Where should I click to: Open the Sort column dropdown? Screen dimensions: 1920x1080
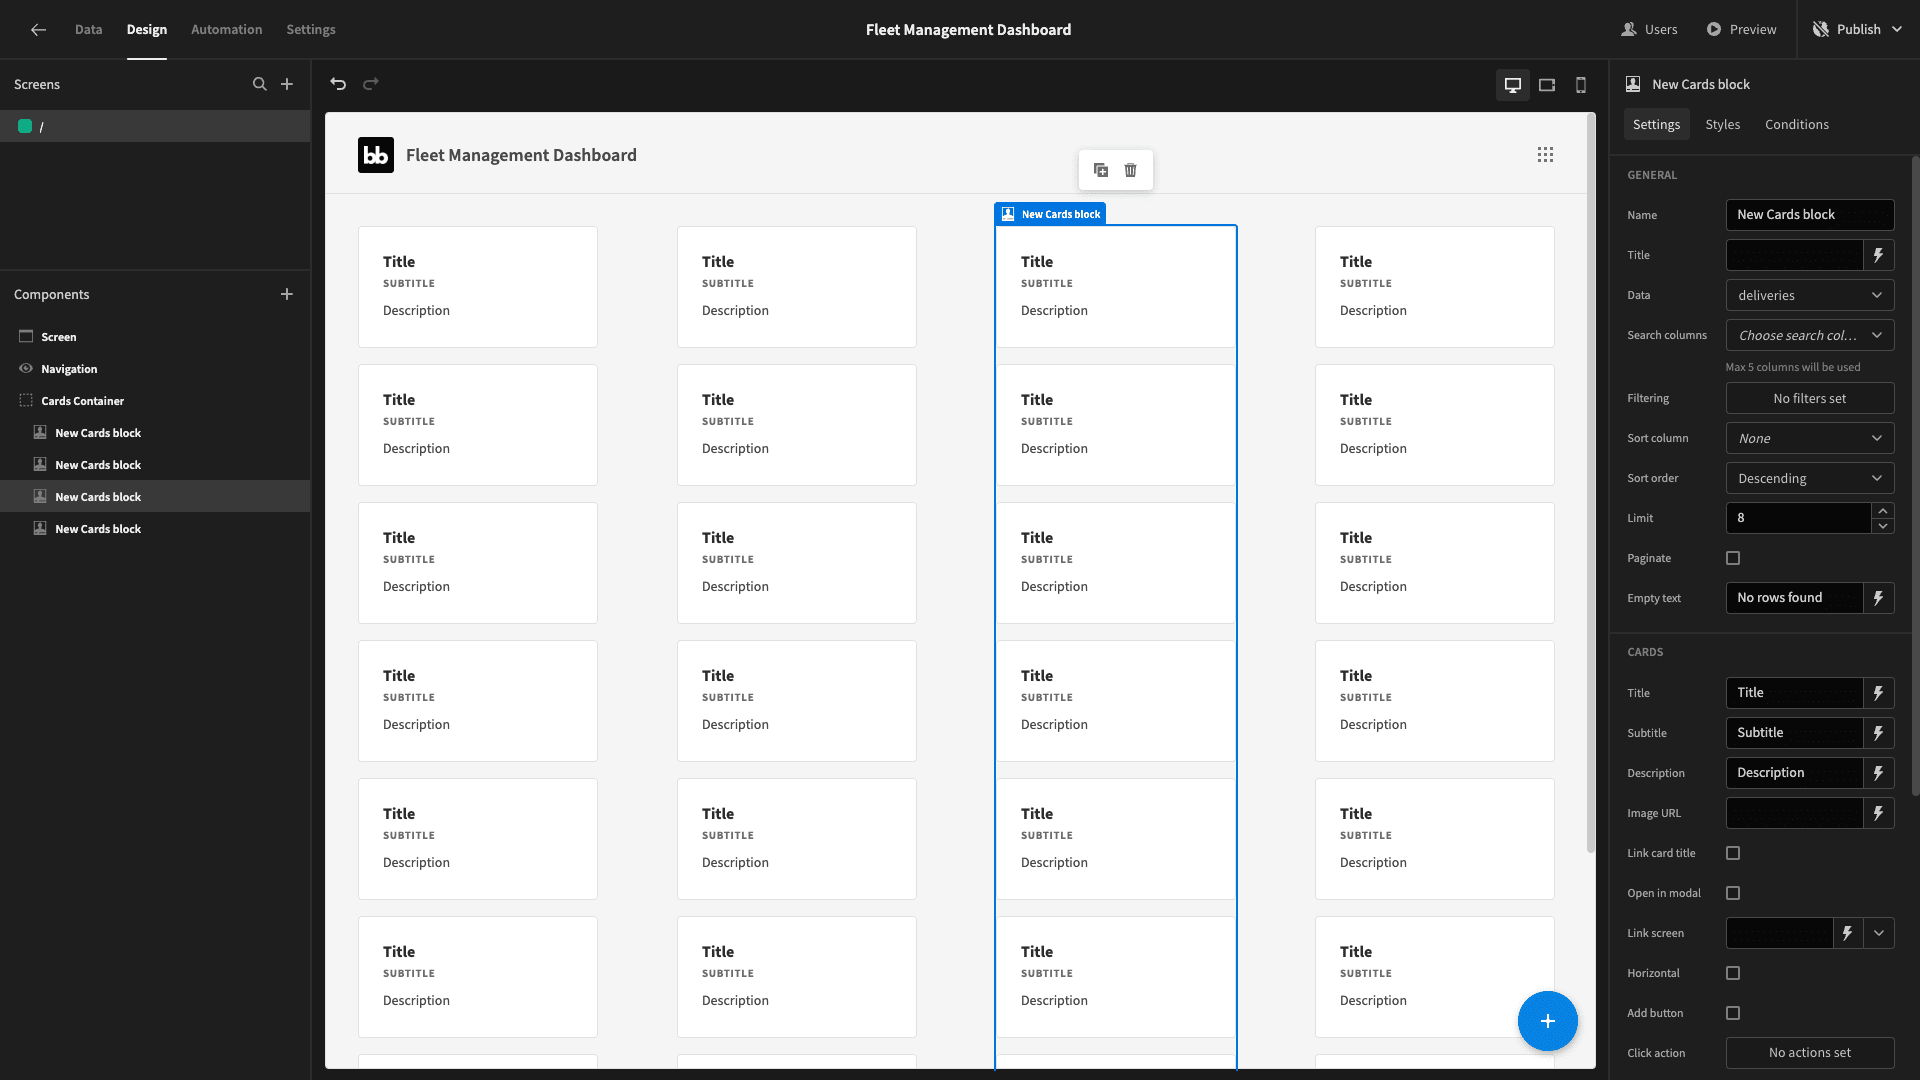coord(1810,438)
